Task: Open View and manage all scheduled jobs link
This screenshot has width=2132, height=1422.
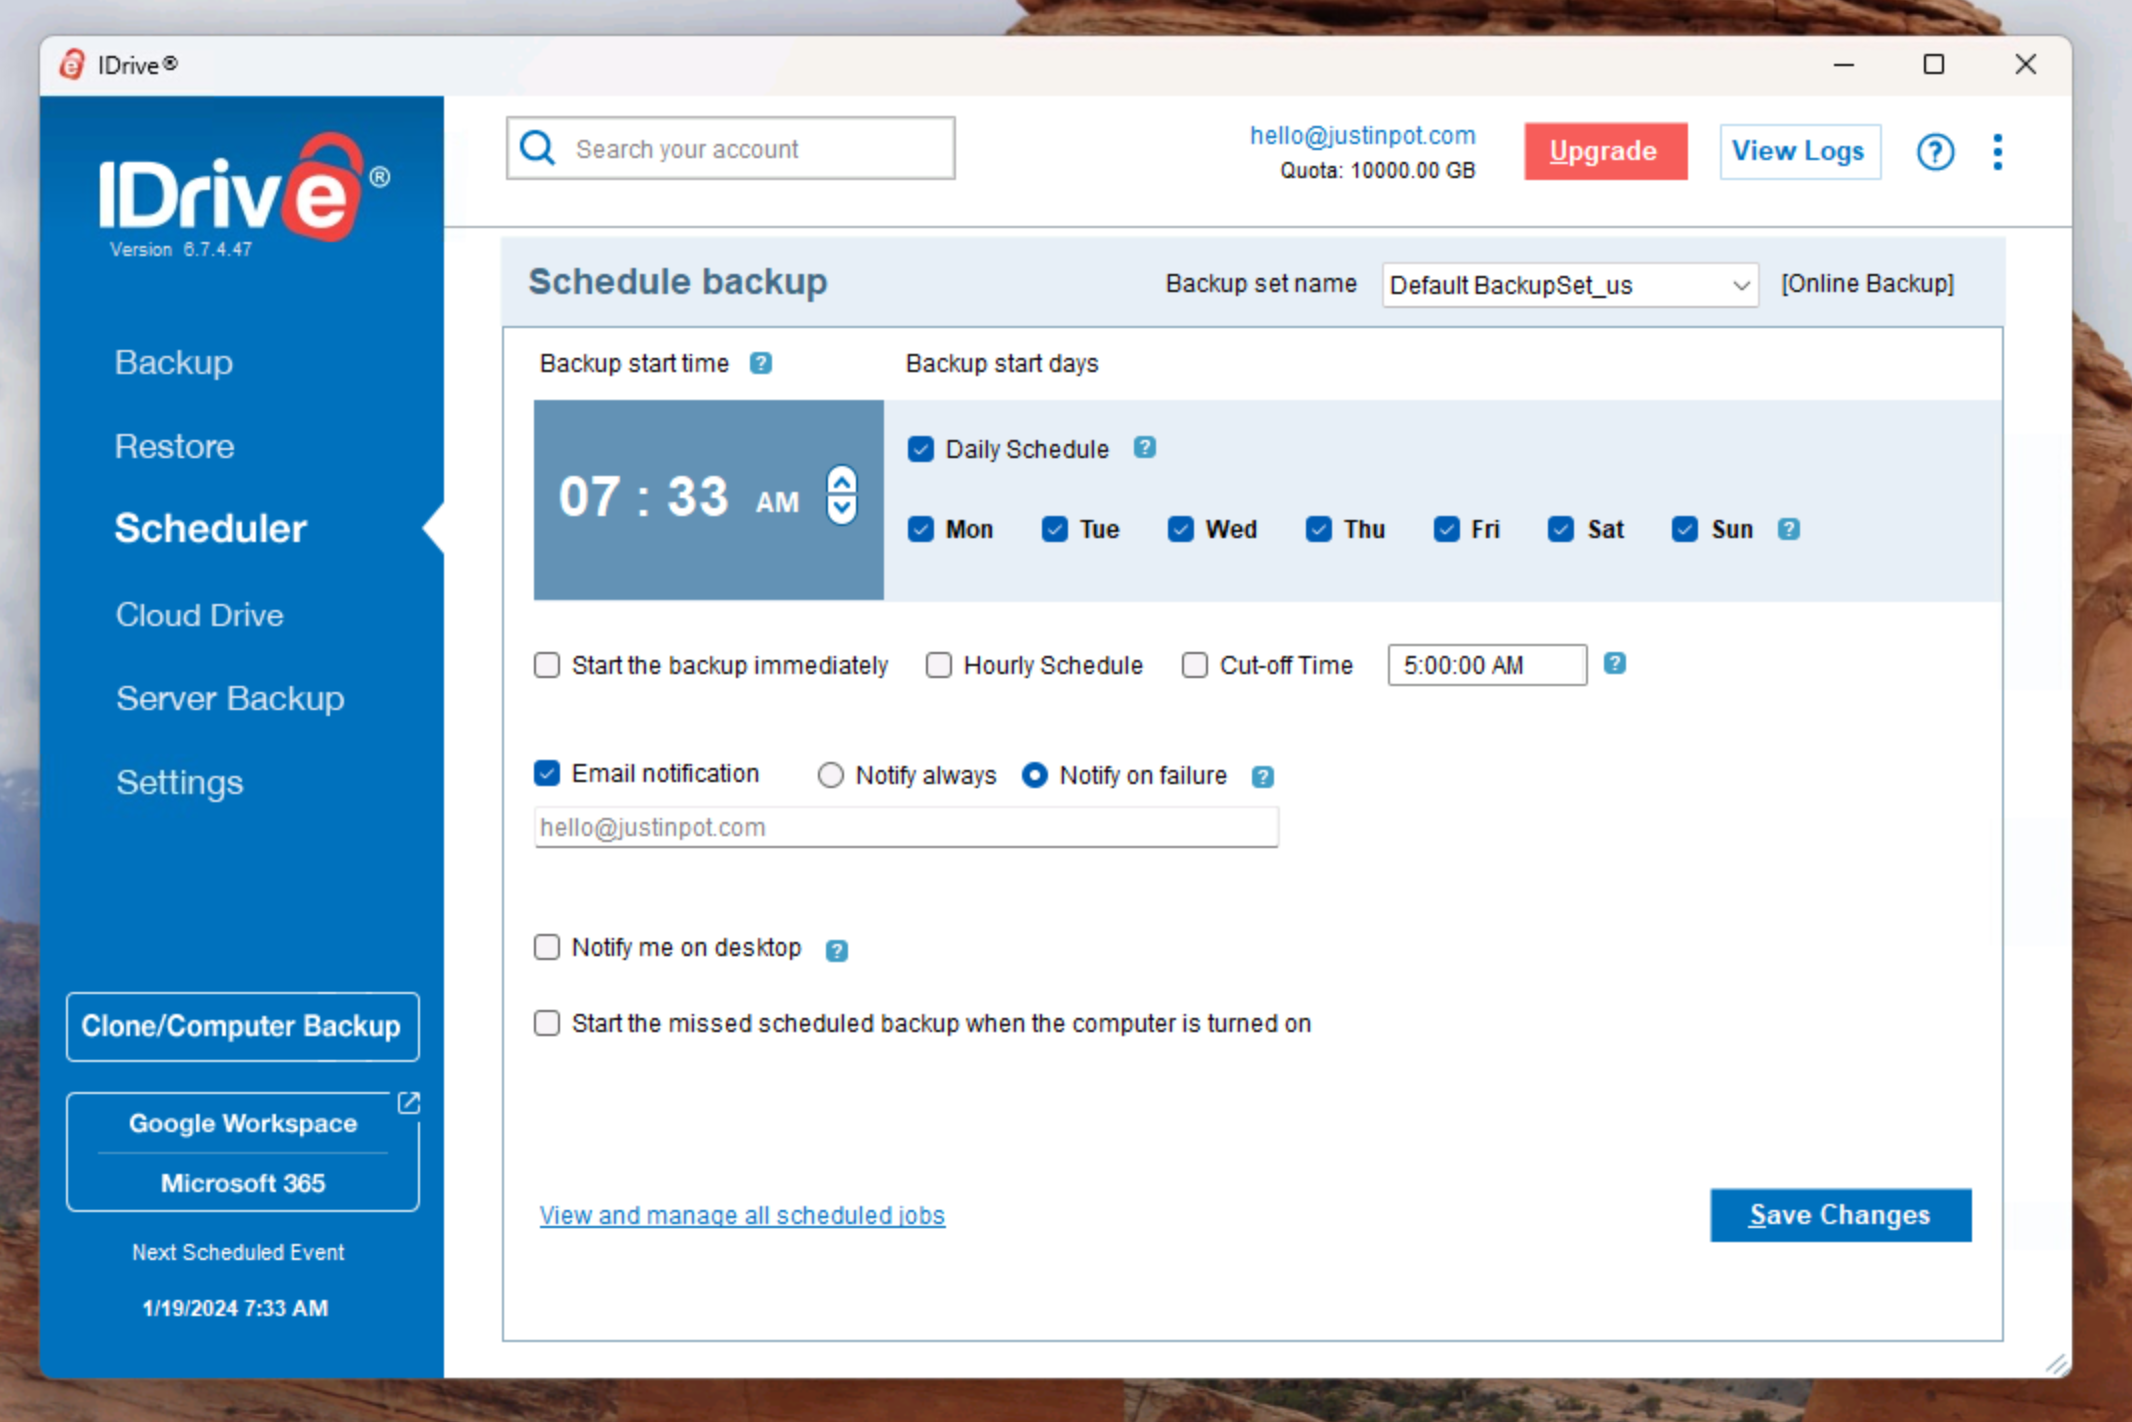Action: coord(742,1215)
